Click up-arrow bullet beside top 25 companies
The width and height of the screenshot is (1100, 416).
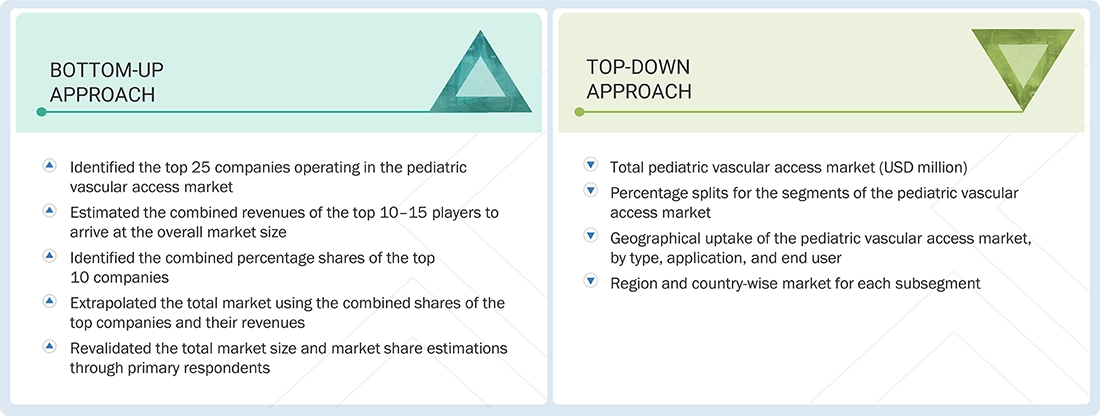coord(49,166)
